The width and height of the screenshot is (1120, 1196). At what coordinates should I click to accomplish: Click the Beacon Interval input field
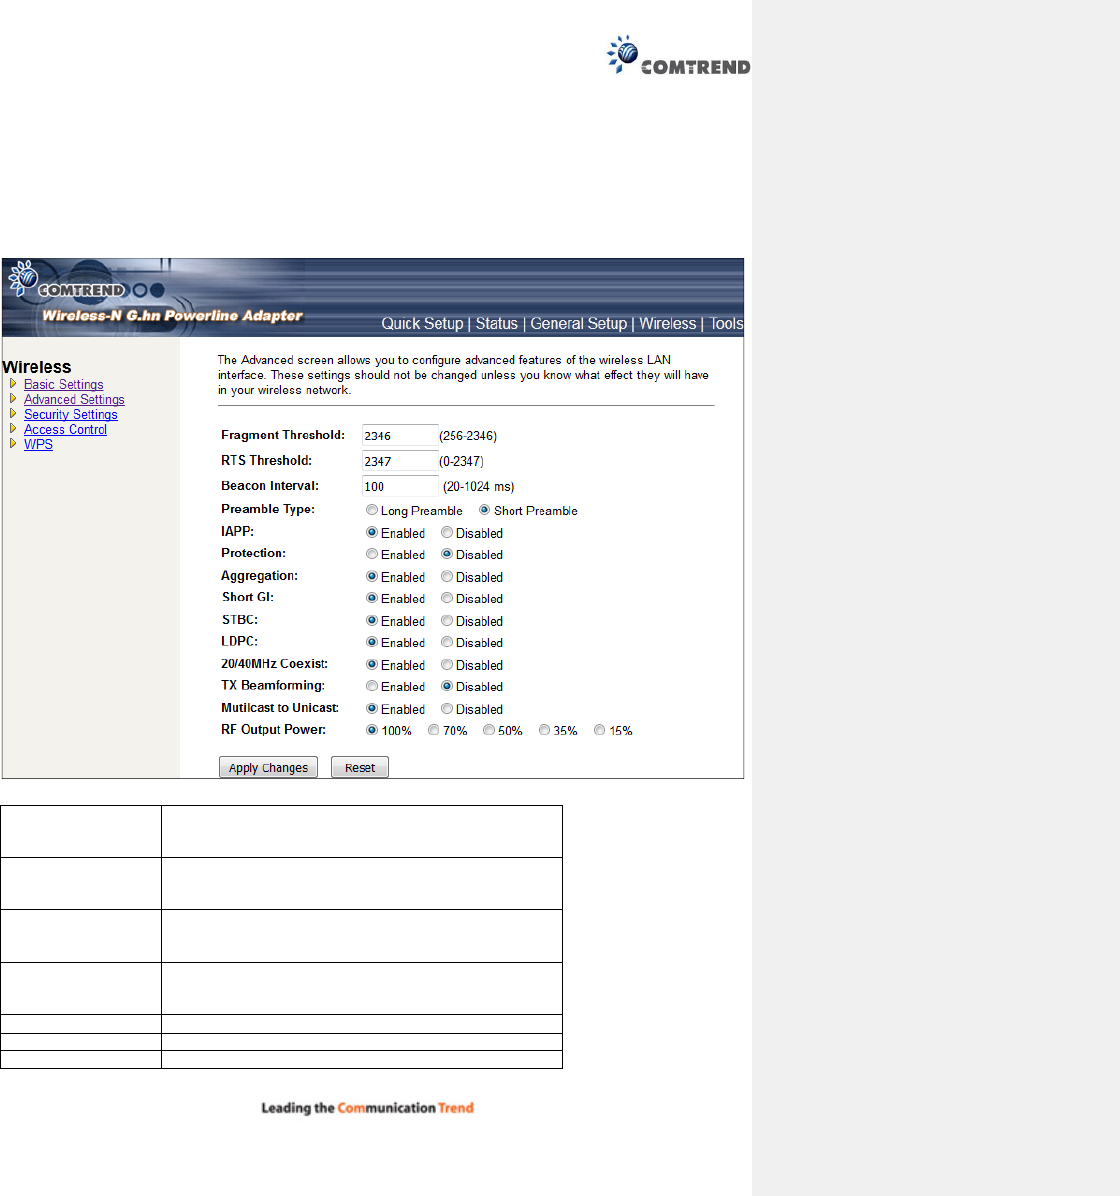pos(400,486)
